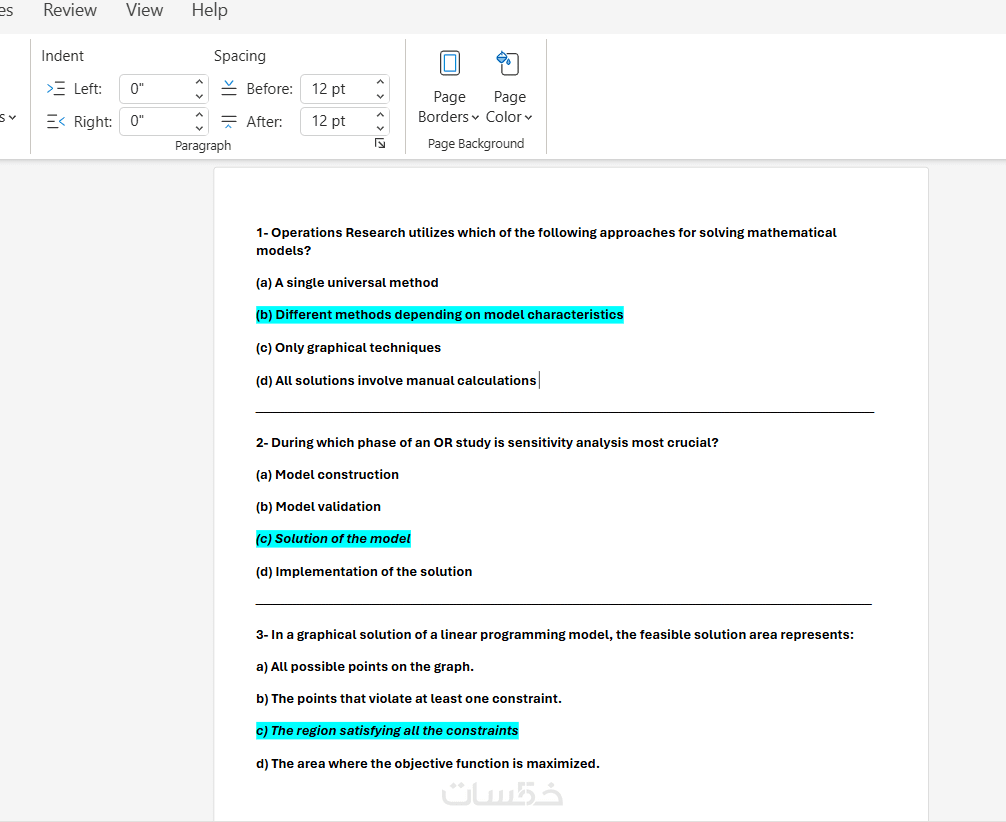Click '(d) All solutions involve manual calculations' line
This screenshot has width=1006, height=822.
pos(396,381)
